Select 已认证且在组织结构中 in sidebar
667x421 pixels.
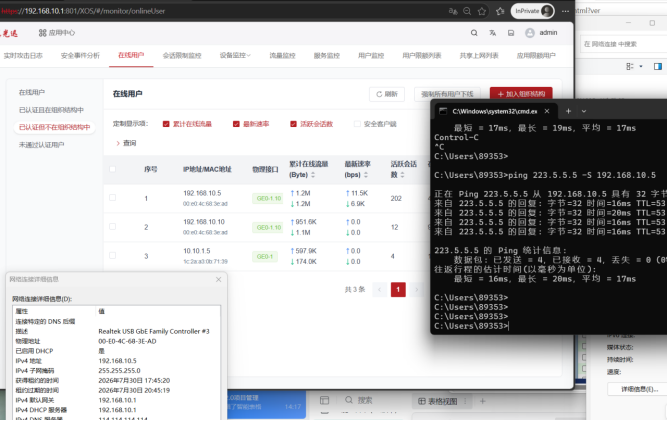point(51,110)
